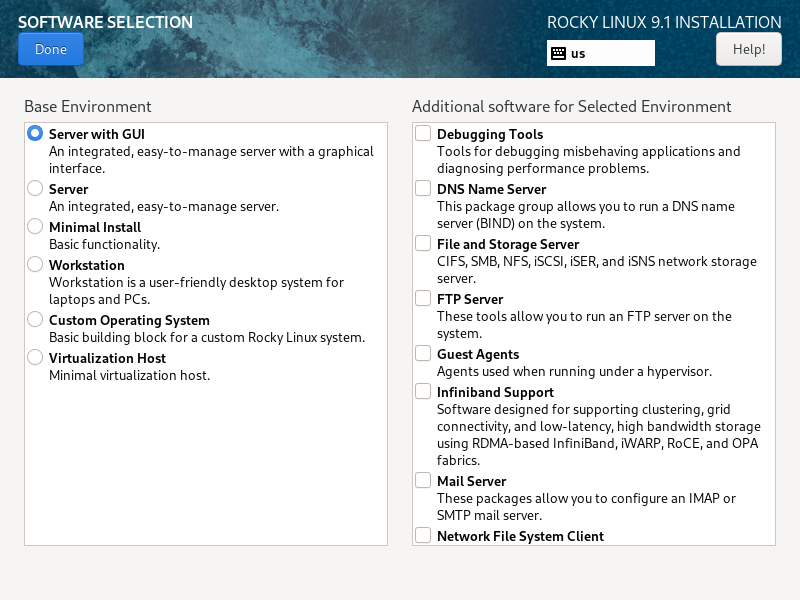The height and width of the screenshot is (600, 800).
Task: Tick the DNS Name Server checkbox
Action: pos(423,188)
